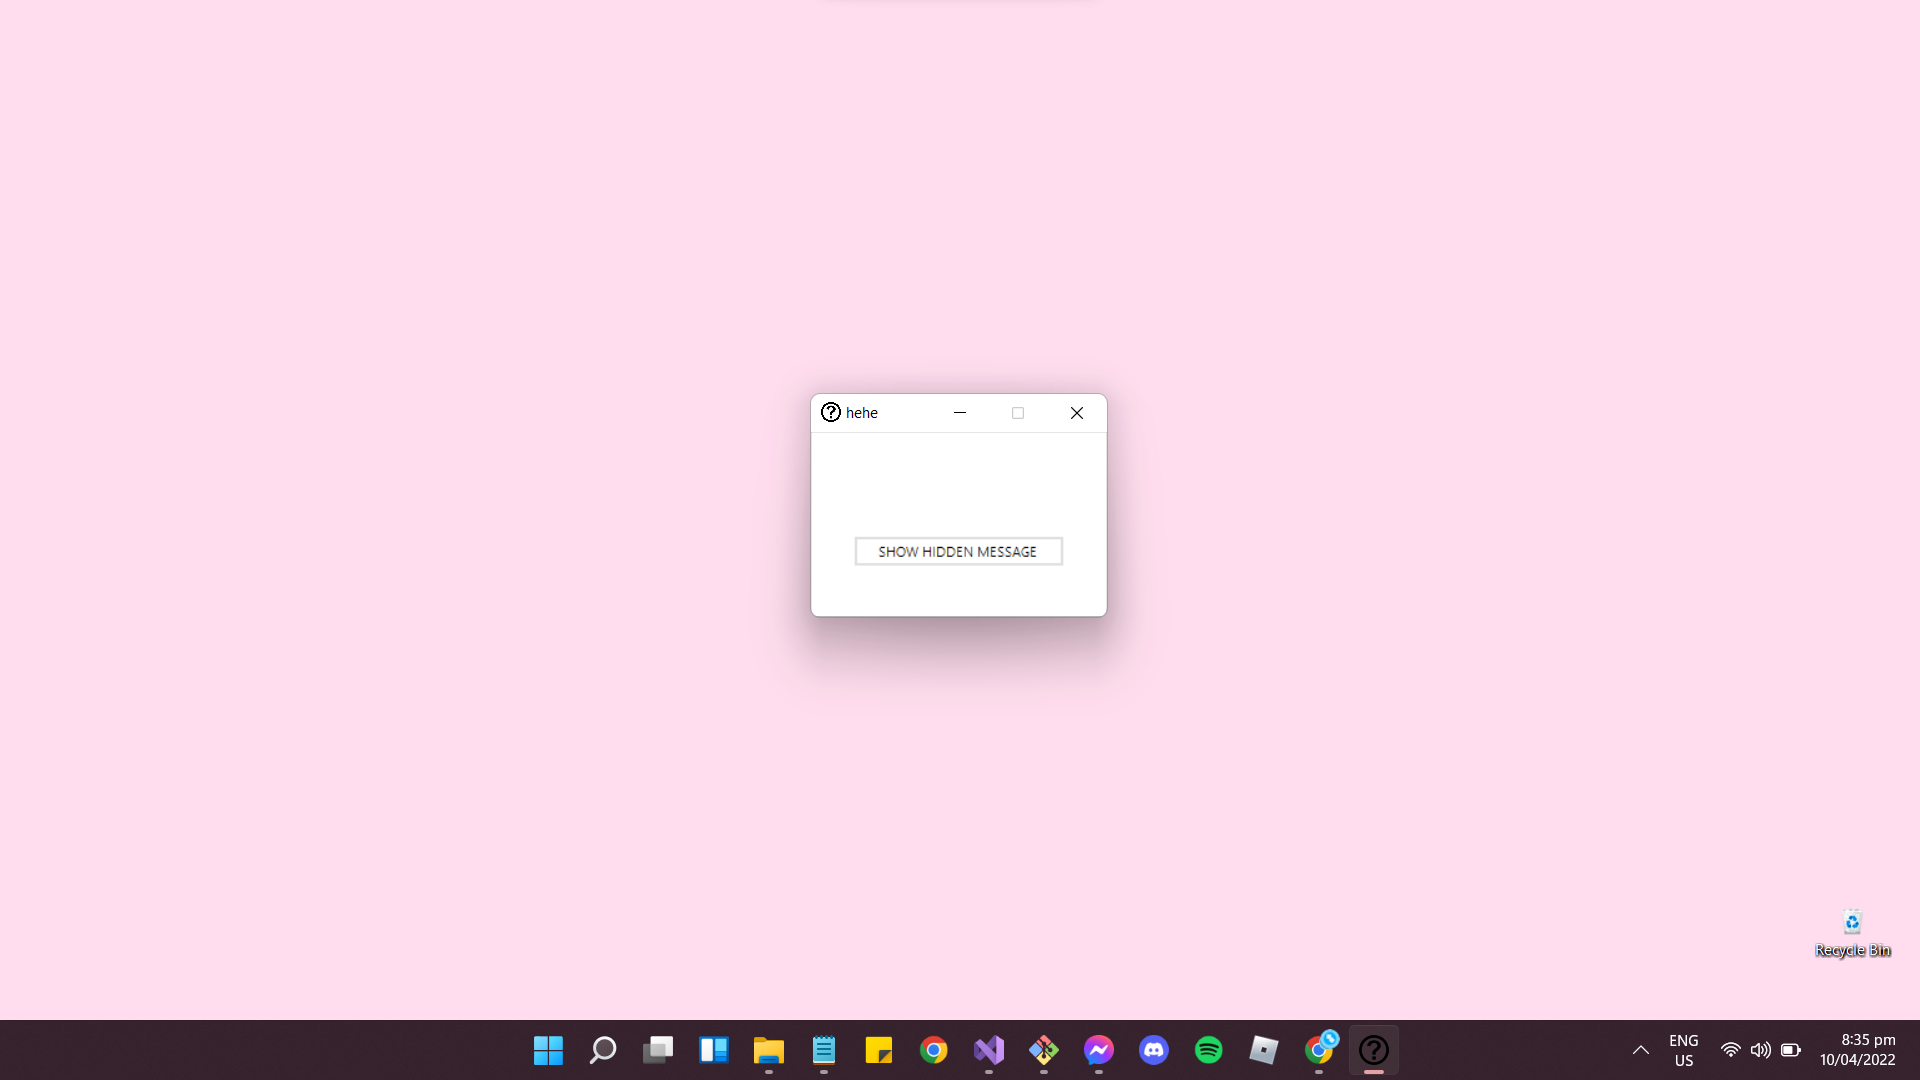Select the hehe app icon in taskbar
This screenshot has height=1080, width=1920.
tap(1374, 1050)
